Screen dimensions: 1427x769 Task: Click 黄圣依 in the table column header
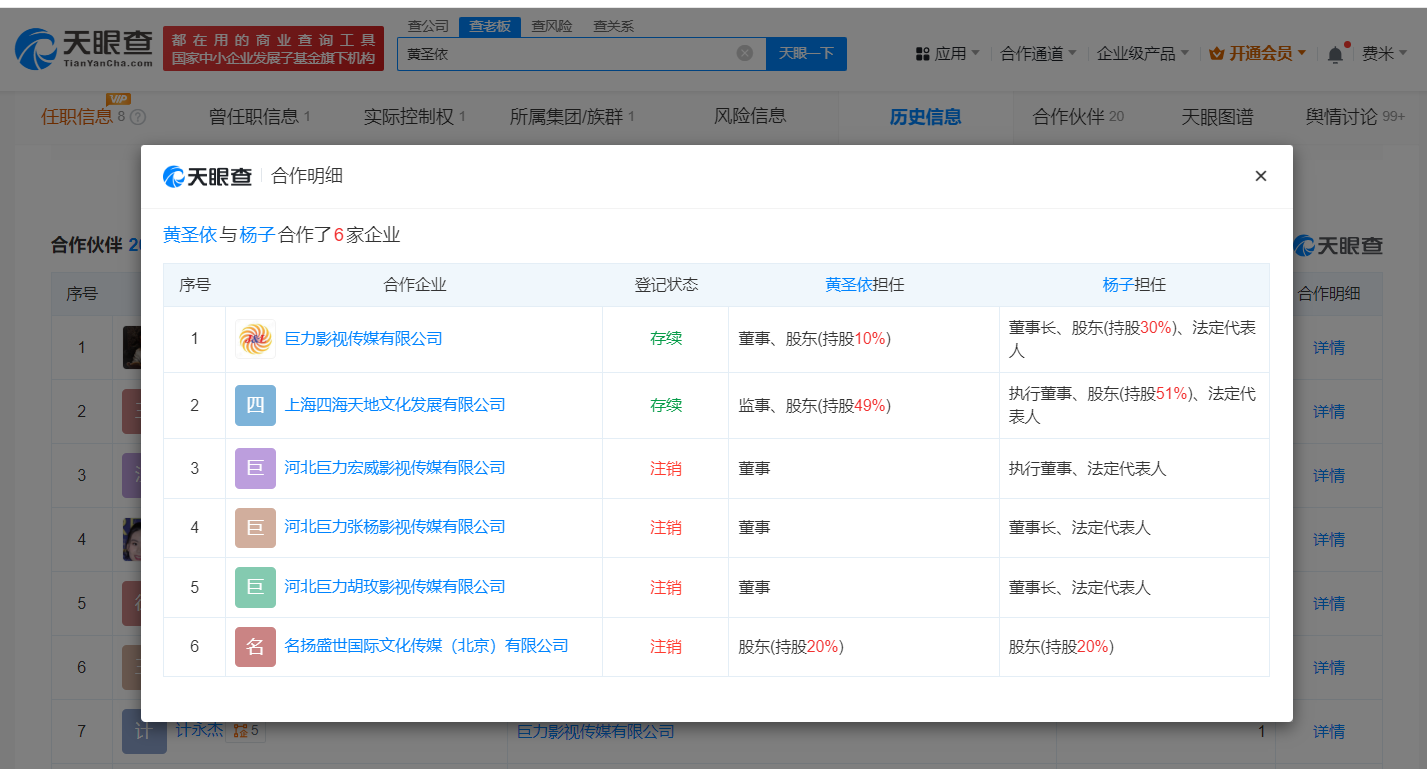[848, 285]
